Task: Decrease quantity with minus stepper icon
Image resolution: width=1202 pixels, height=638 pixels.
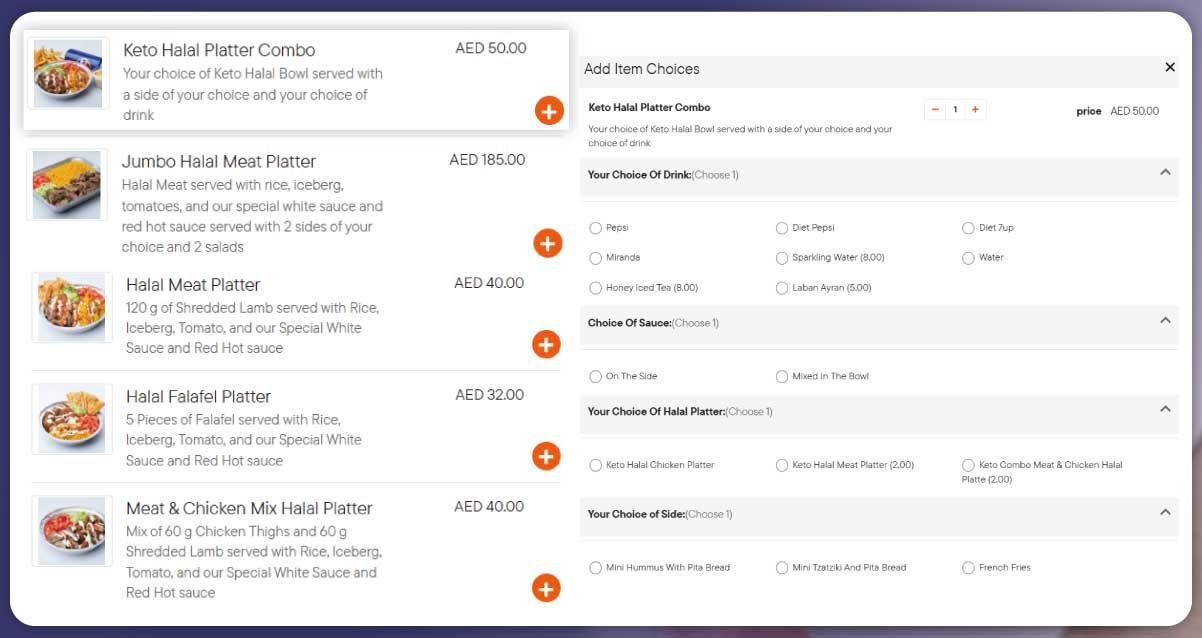Action: point(935,109)
